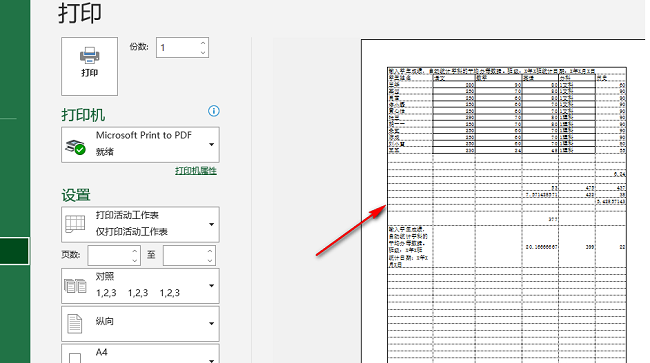Click the portrait 纵向 page icon
This screenshot has width=650, height=363.
[x=75, y=324]
